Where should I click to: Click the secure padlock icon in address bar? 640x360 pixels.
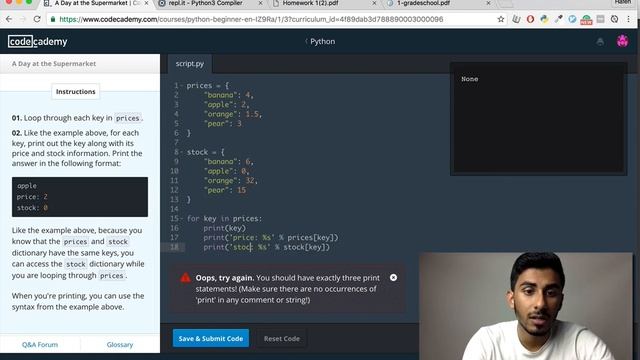click(x=53, y=19)
